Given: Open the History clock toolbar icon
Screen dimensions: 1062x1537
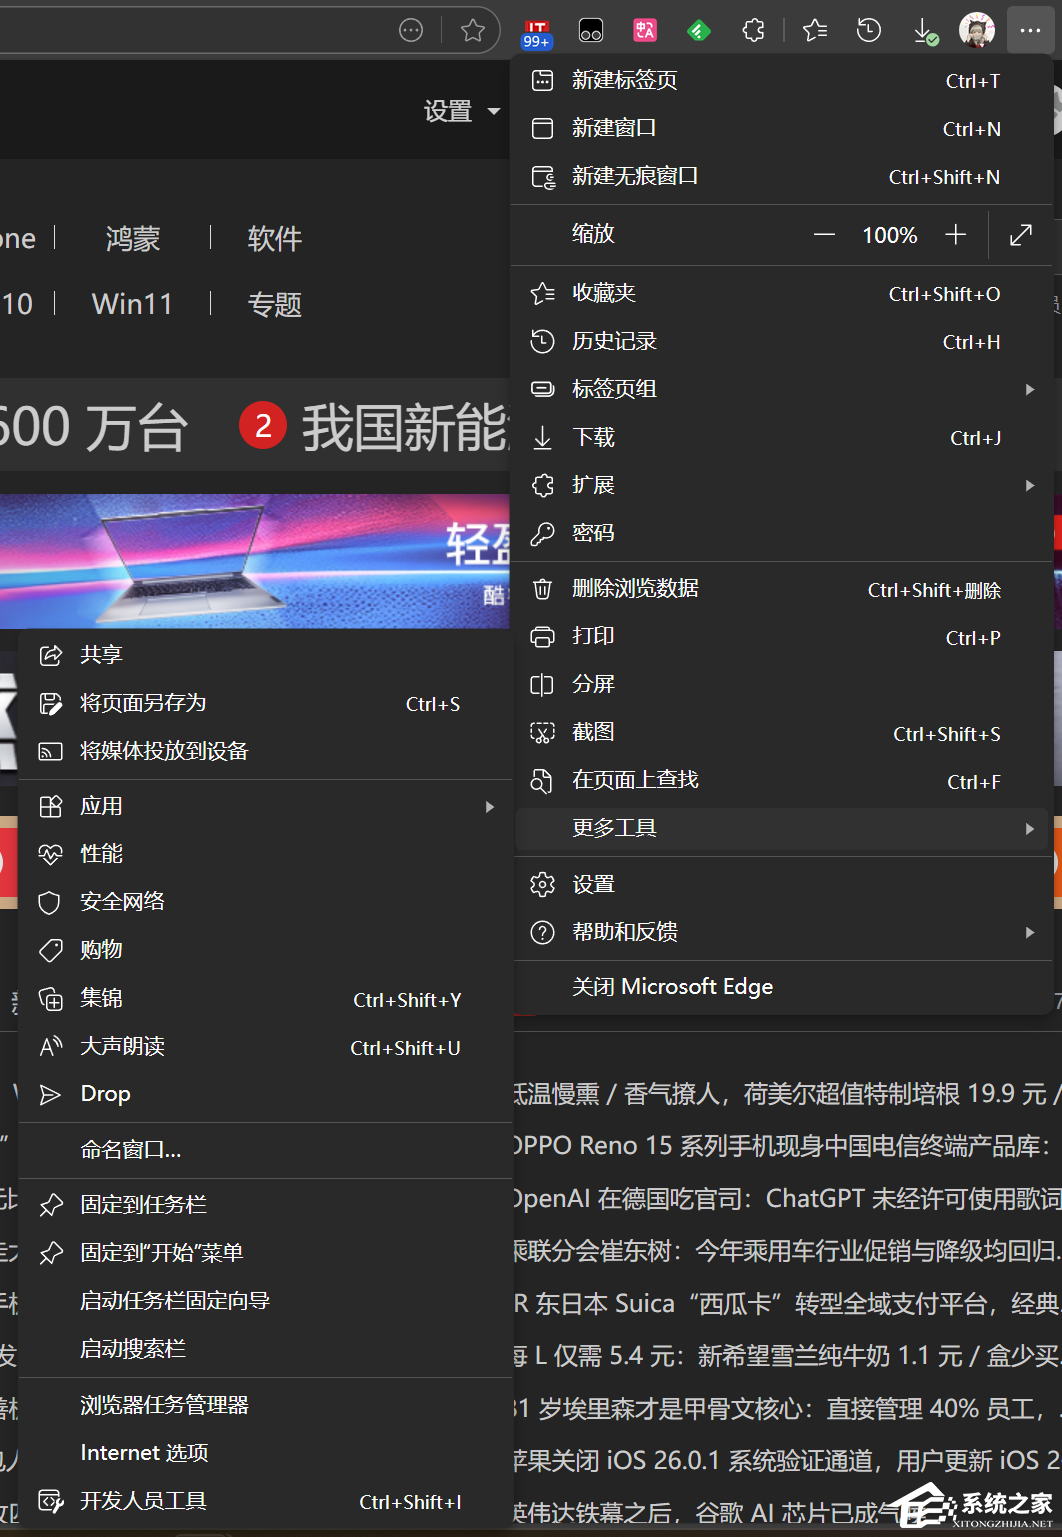Looking at the screenshot, I should 868,30.
